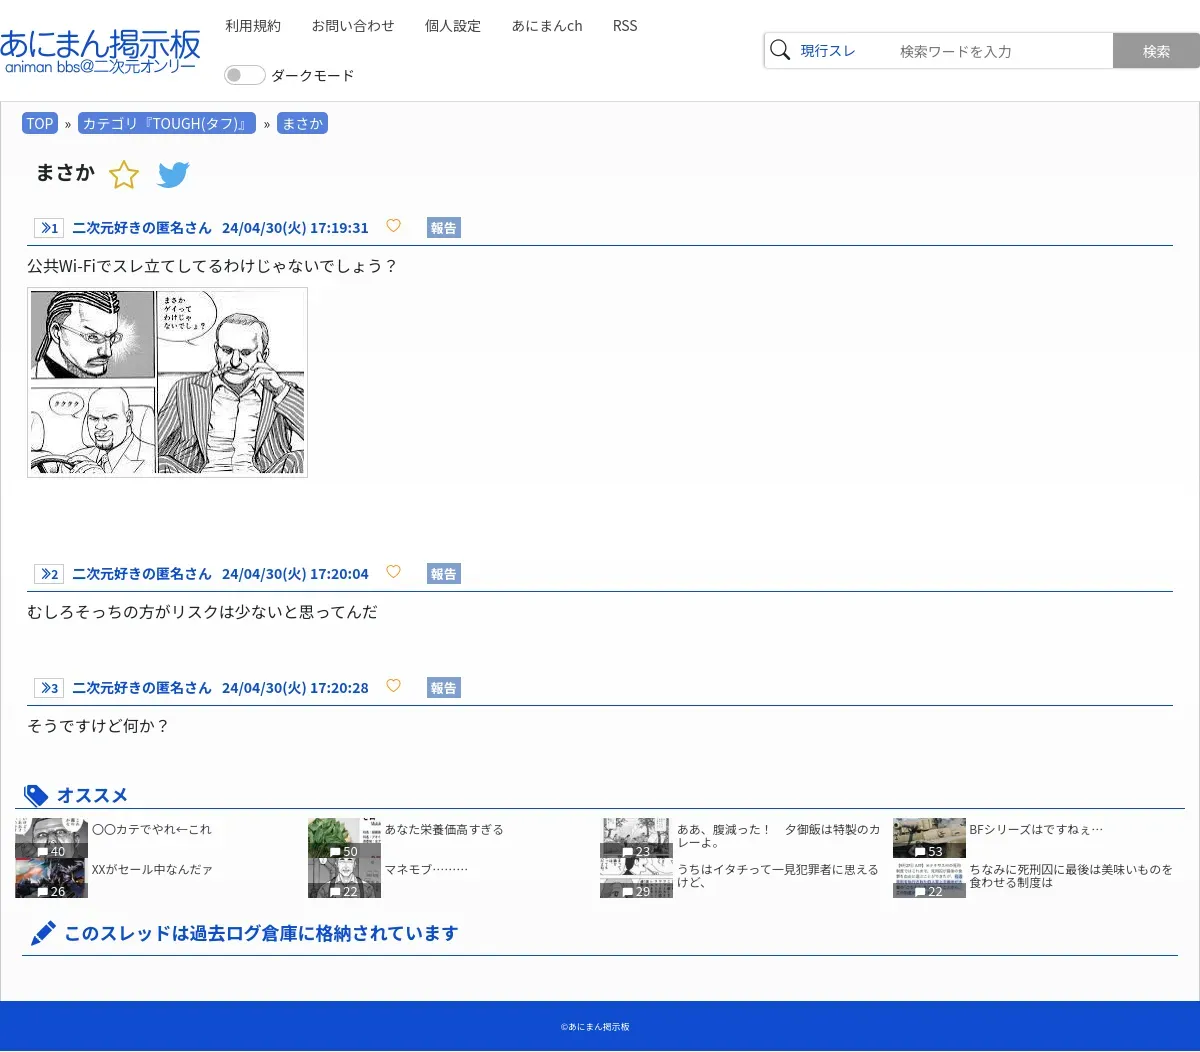Open the 現行スレ search scope selector

pyautogui.click(x=828, y=51)
